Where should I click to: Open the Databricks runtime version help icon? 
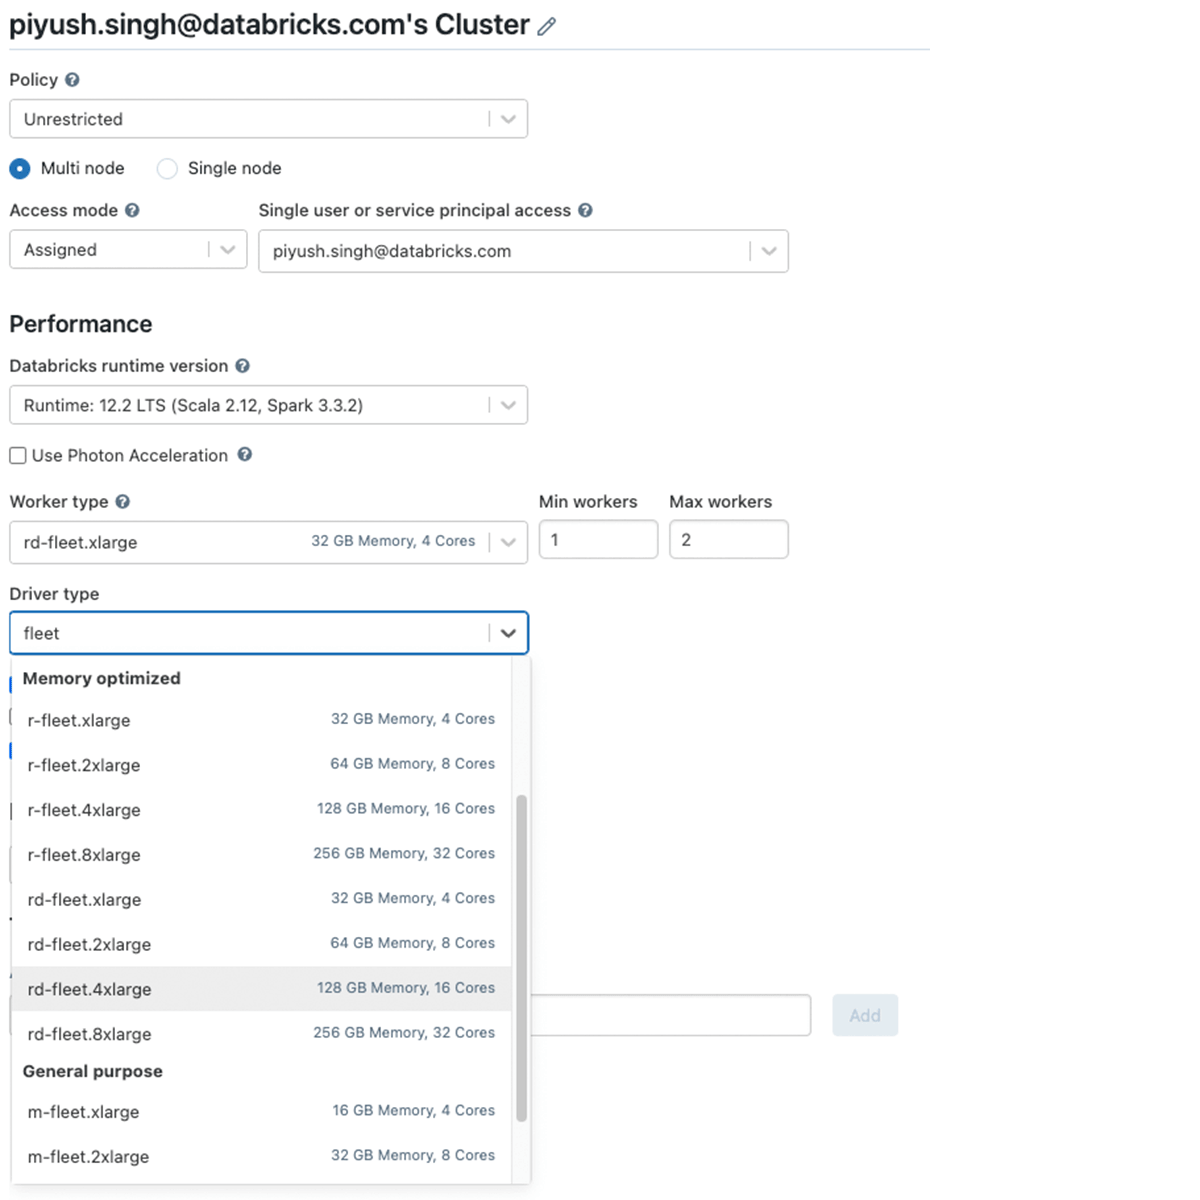(243, 366)
